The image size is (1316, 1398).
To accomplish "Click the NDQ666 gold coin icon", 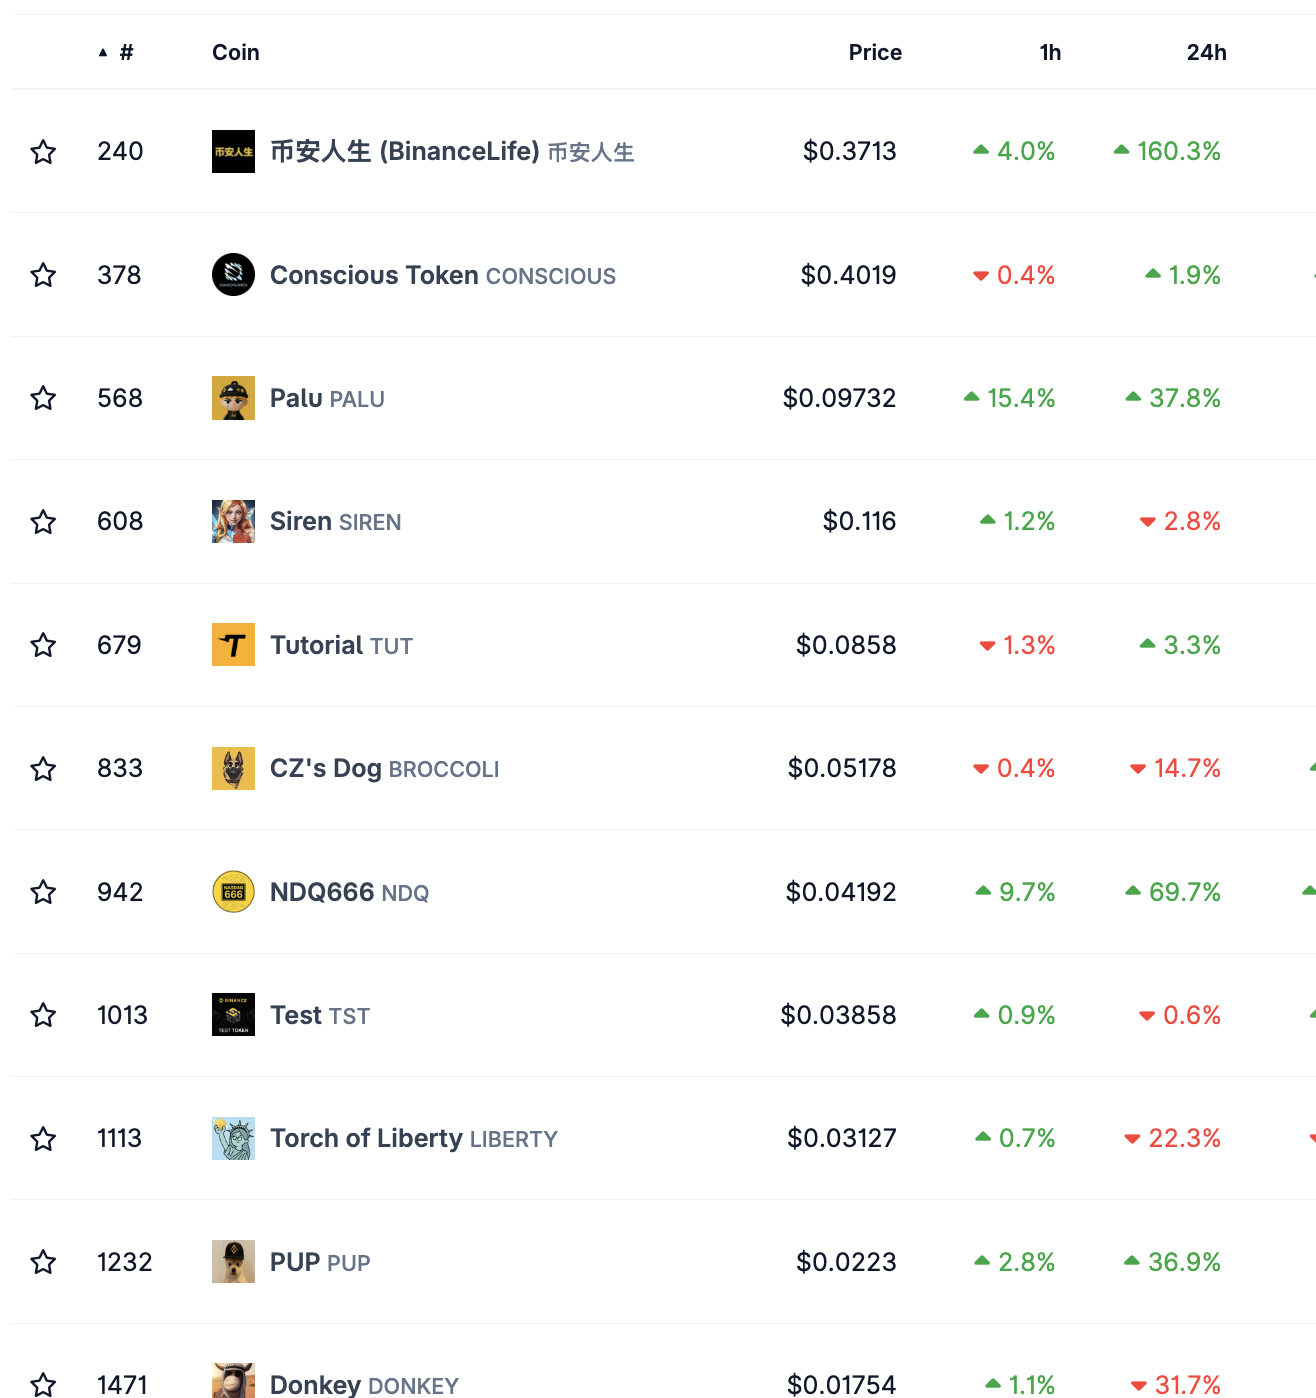I will coord(233,892).
